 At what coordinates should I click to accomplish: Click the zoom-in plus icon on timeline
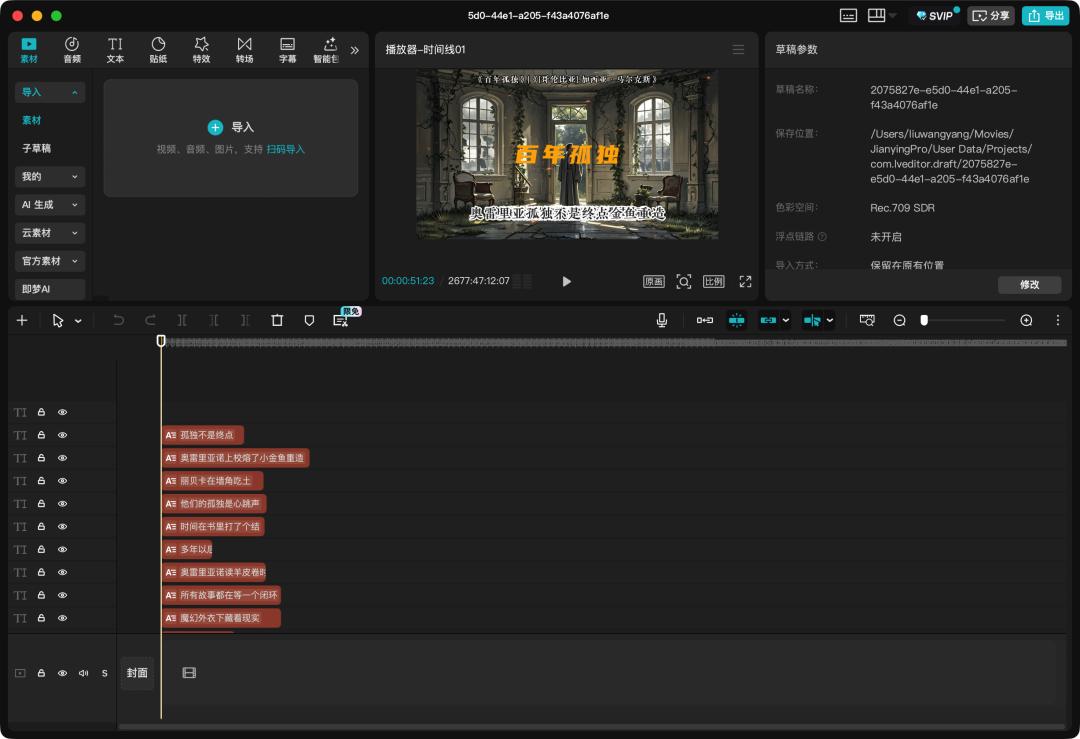coord(1026,320)
